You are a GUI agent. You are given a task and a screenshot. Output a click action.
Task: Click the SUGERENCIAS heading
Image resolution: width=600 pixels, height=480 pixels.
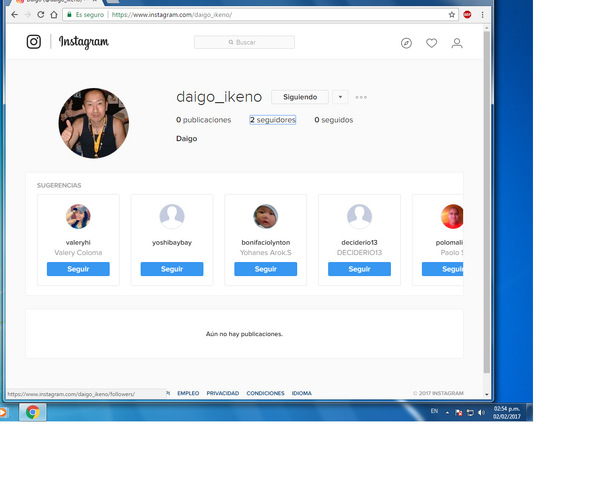[59, 185]
